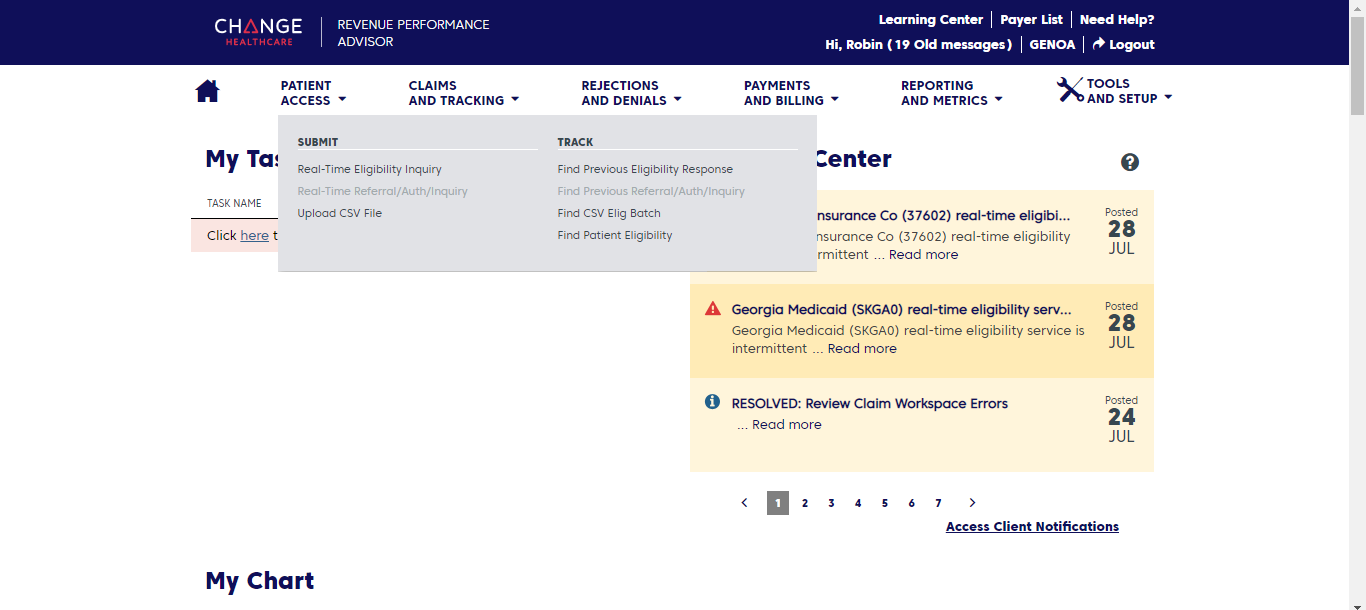Click the Change Healthcare logo
The height and width of the screenshot is (610, 1366).
258,32
